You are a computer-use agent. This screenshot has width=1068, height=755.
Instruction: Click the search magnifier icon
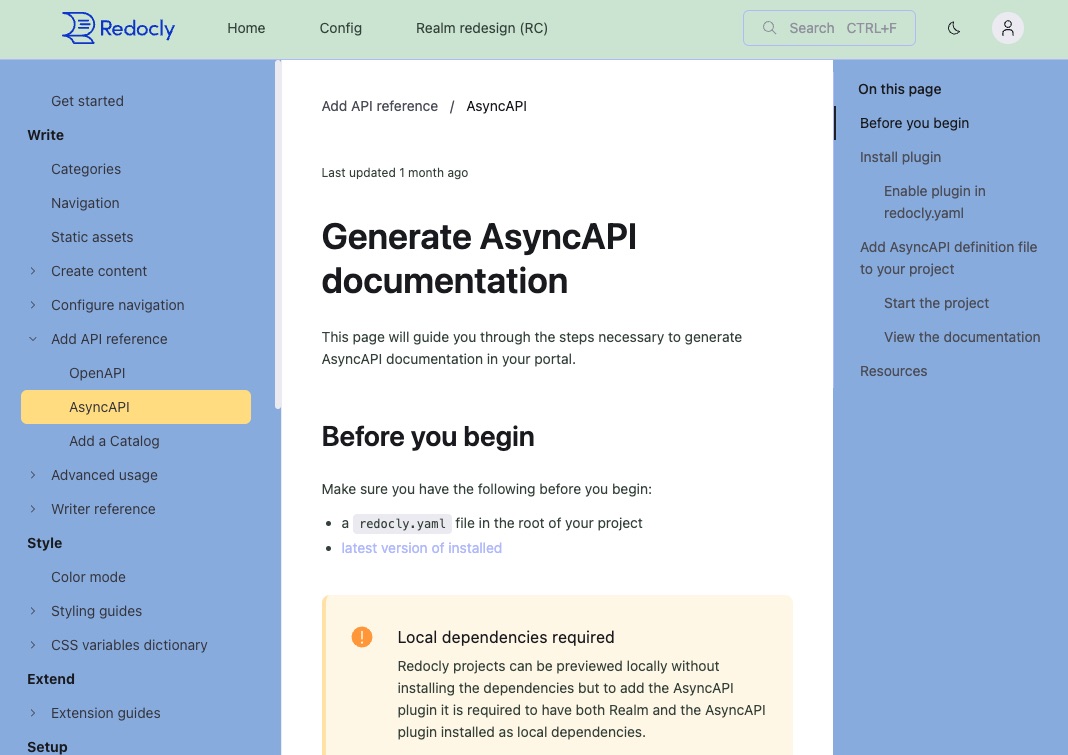(x=769, y=28)
